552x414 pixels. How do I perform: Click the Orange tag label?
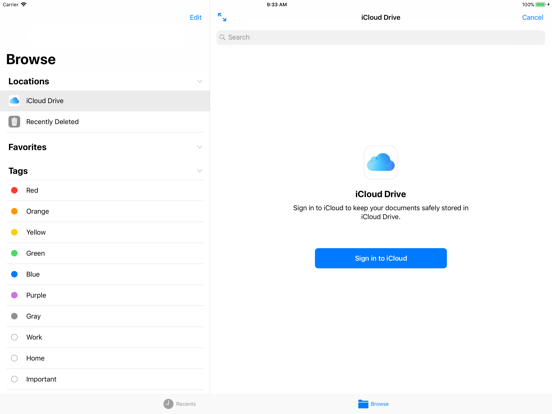tap(38, 212)
